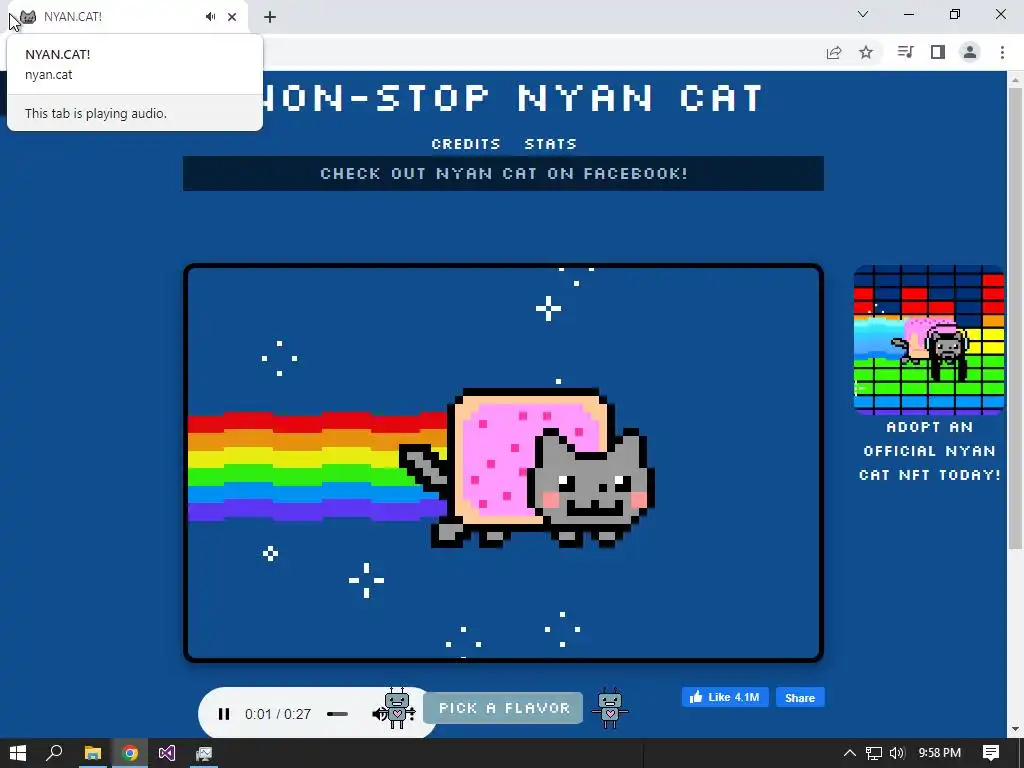Expand the tab search dropdown arrow
This screenshot has width=1024, height=768.
tap(863, 14)
